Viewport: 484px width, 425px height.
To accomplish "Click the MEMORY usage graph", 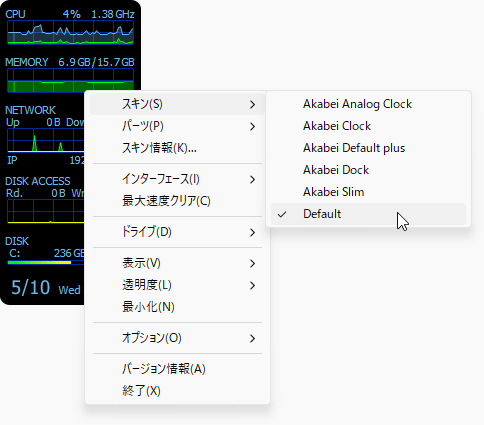I will pyautogui.click(x=70, y=80).
